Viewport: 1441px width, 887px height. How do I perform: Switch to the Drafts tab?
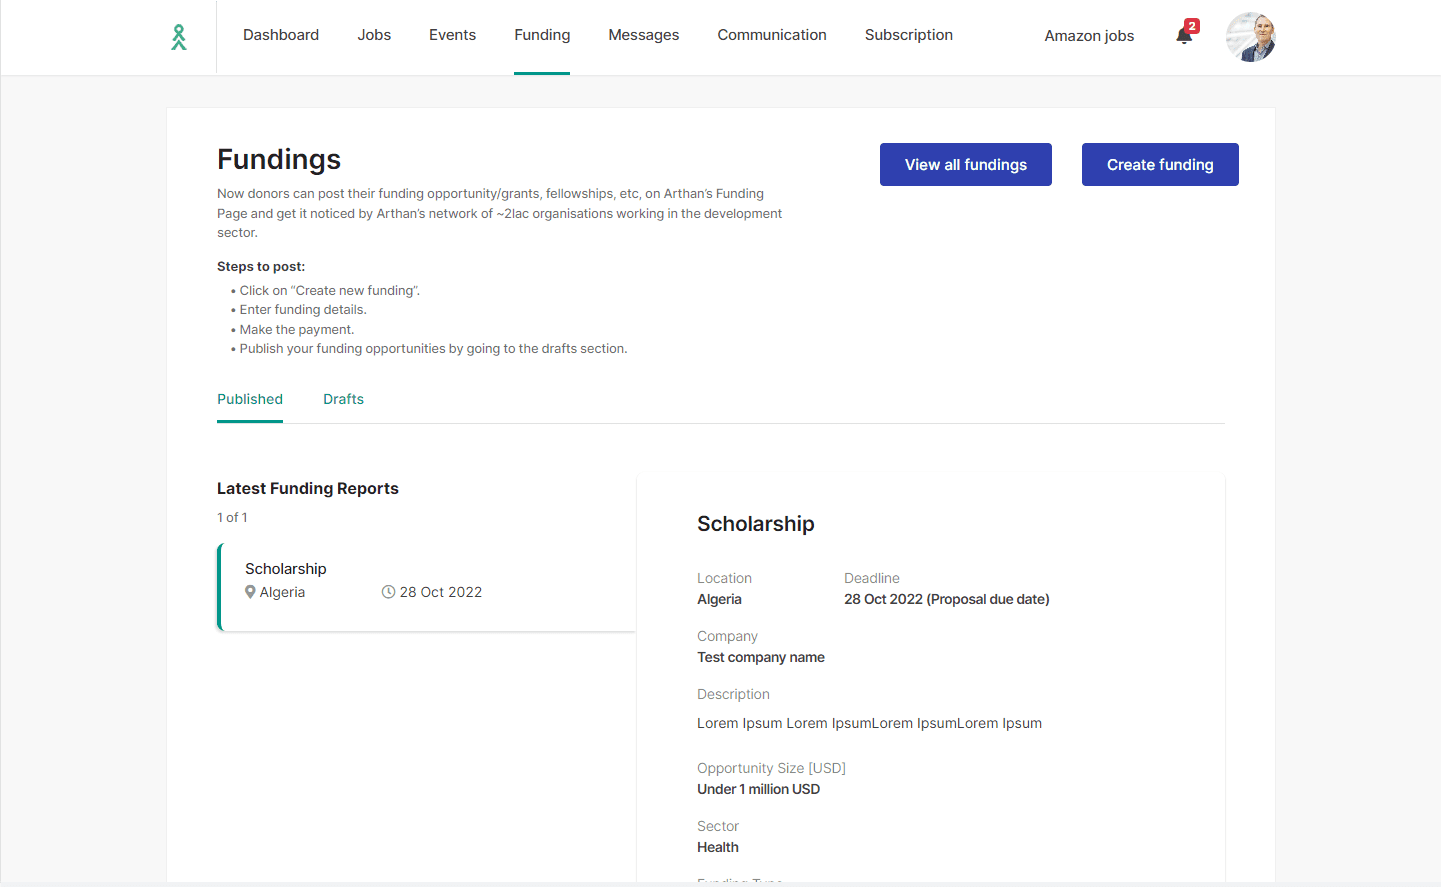click(x=343, y=399)
